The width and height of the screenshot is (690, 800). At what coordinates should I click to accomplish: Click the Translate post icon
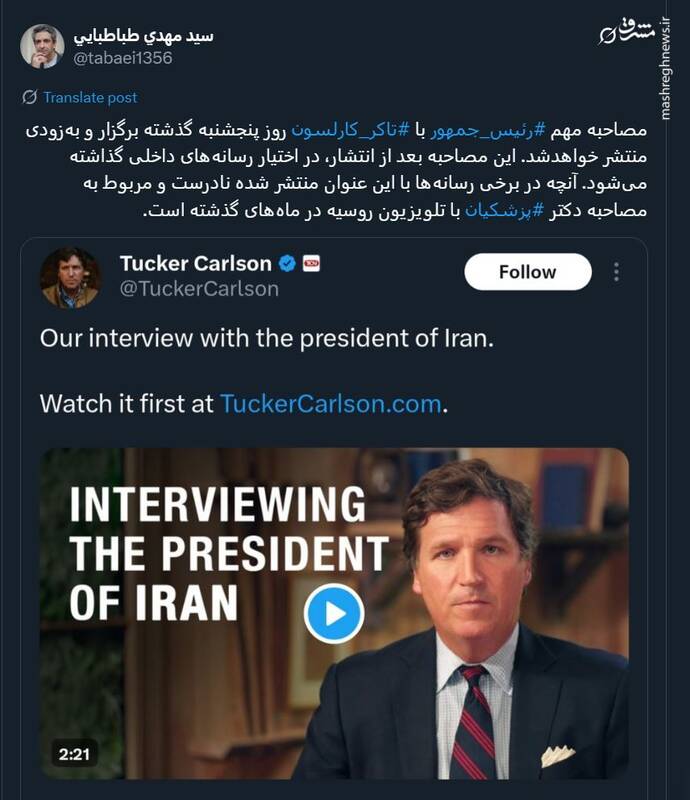29,97
